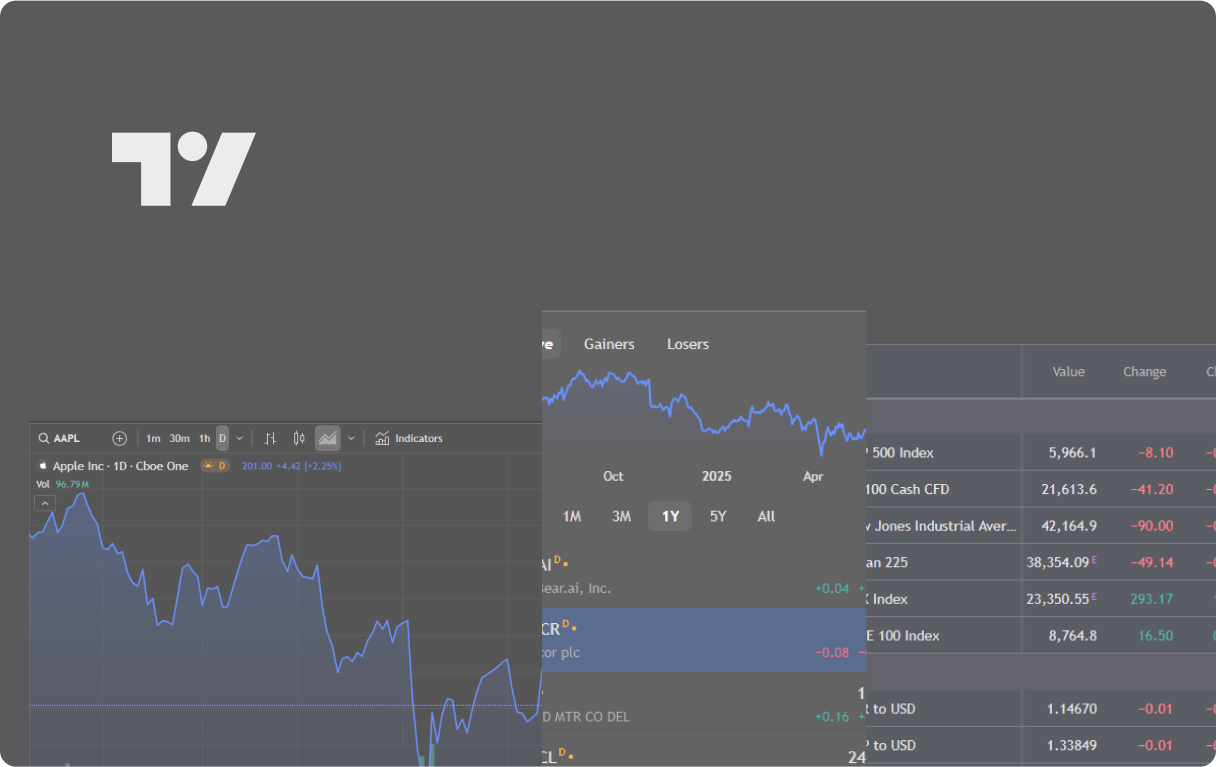Viewport: 1216px width, 767px height.
Task: Click the currency value 1.33849
Action: click(x=1072, y=746)
